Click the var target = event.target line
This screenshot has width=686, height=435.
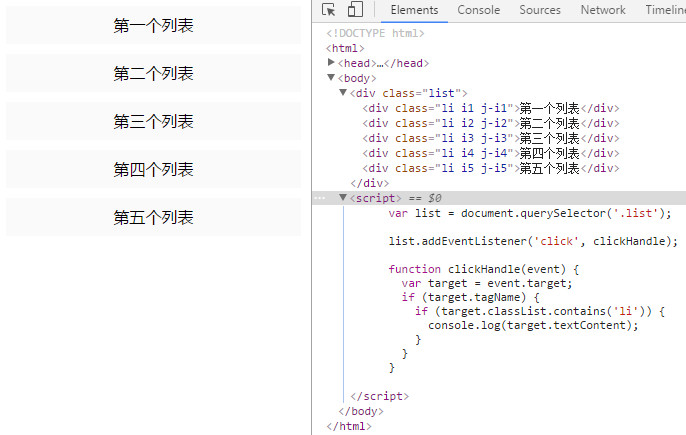click(x=487, y=283)
